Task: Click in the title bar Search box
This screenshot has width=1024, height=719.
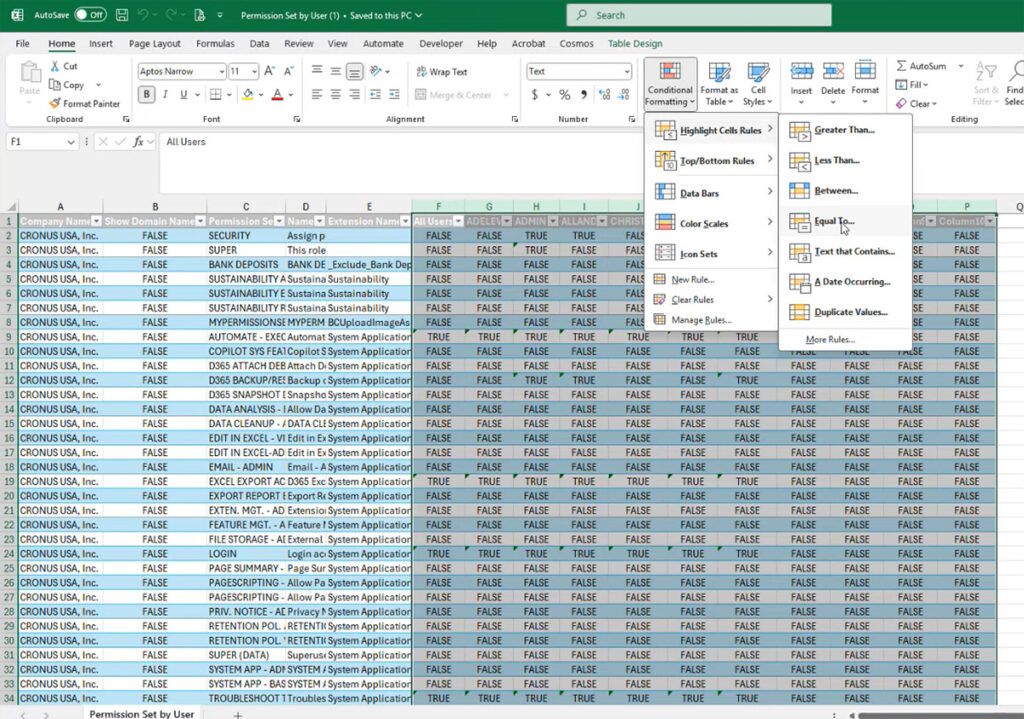Action: [x=699, y=15]
